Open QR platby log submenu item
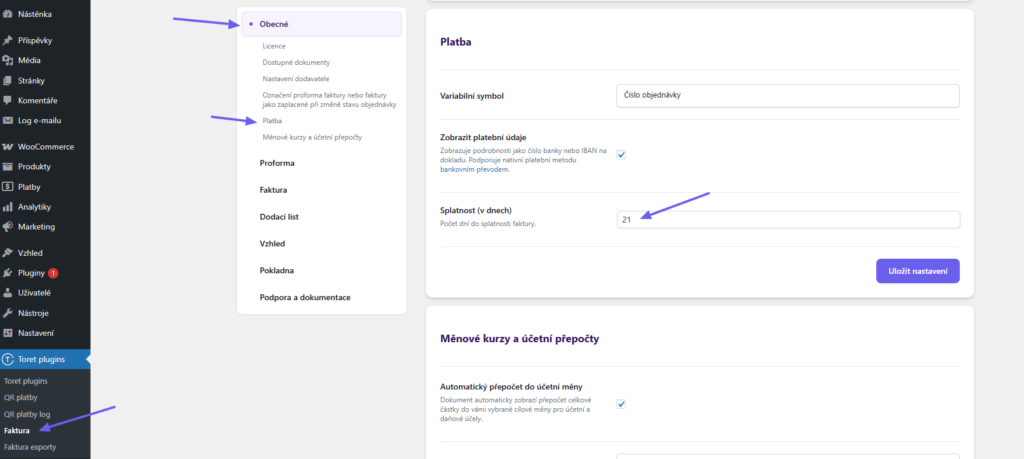1024x459 pixels. (27, 413)
